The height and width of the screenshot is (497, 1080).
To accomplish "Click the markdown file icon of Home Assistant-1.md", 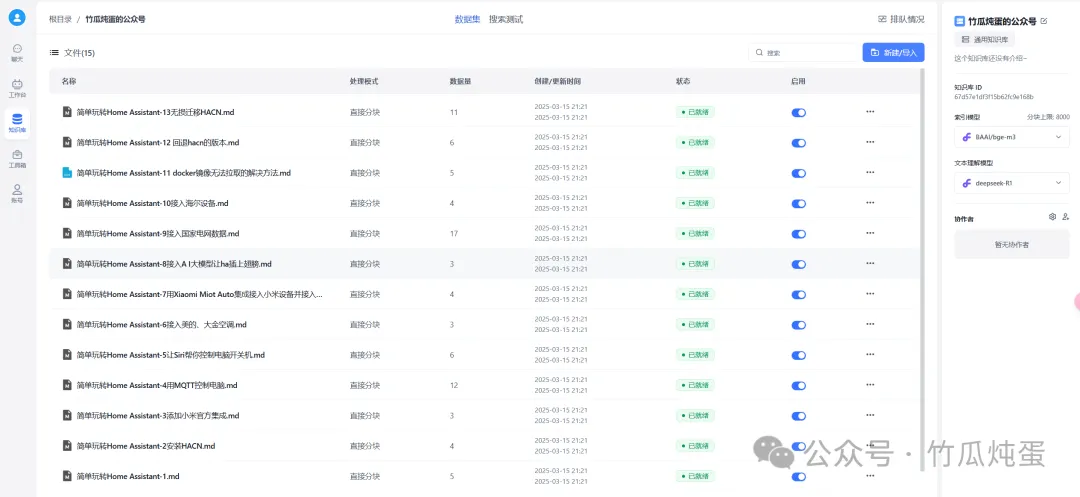I will [67, 476].
